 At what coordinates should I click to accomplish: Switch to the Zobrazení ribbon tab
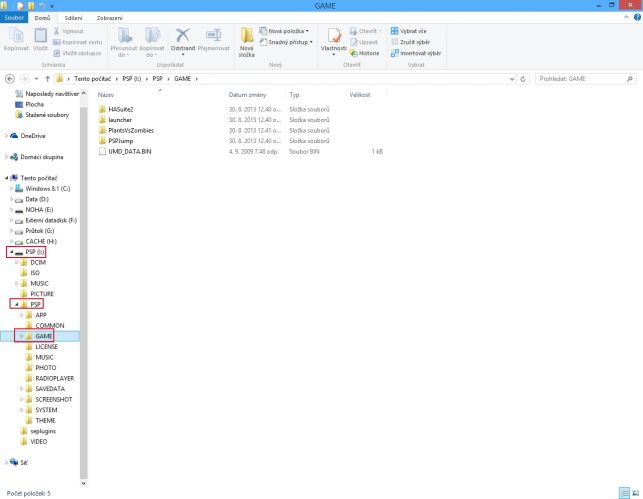point(109,18)
